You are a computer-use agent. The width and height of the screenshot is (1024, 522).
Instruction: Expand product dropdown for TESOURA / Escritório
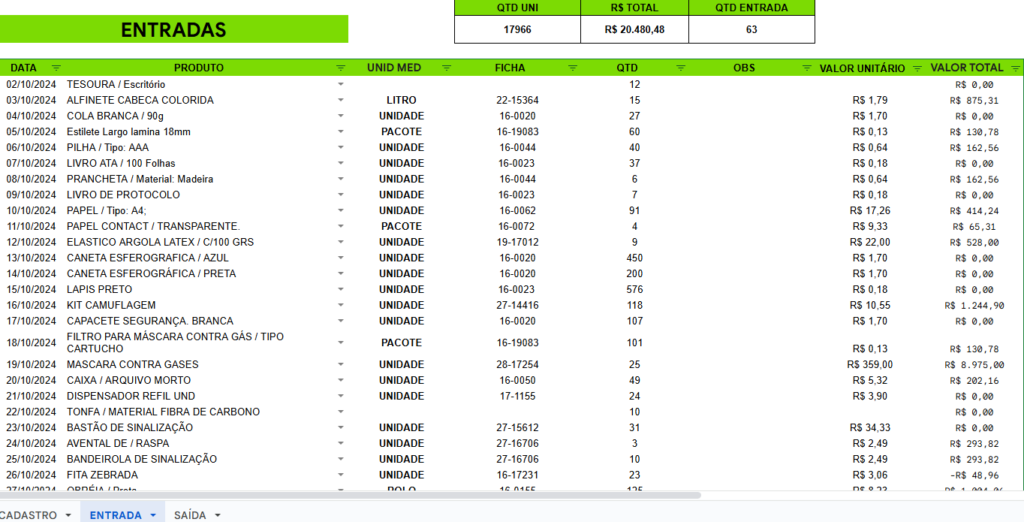(x=341, y=85)
